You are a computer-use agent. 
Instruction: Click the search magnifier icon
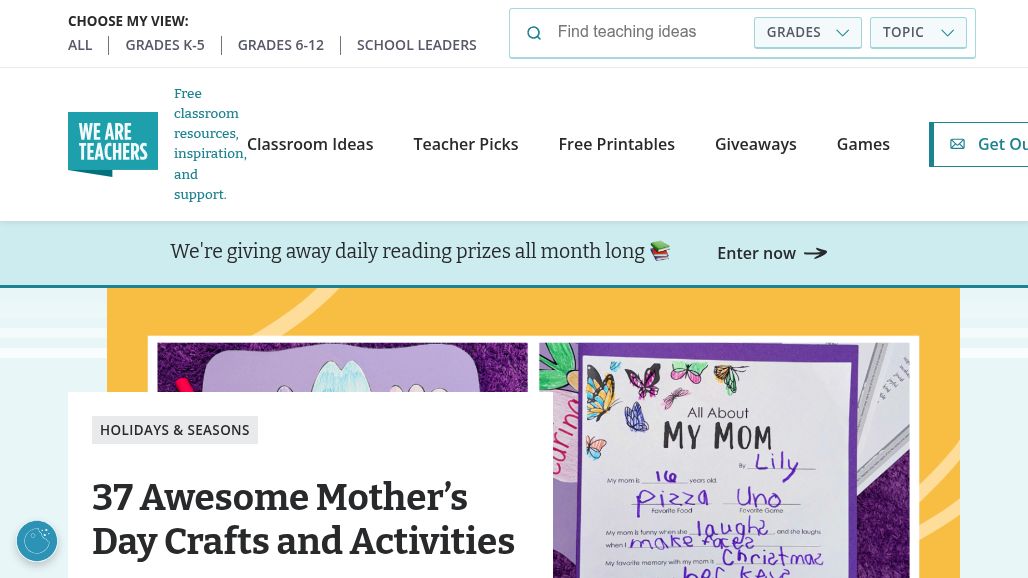534,33
